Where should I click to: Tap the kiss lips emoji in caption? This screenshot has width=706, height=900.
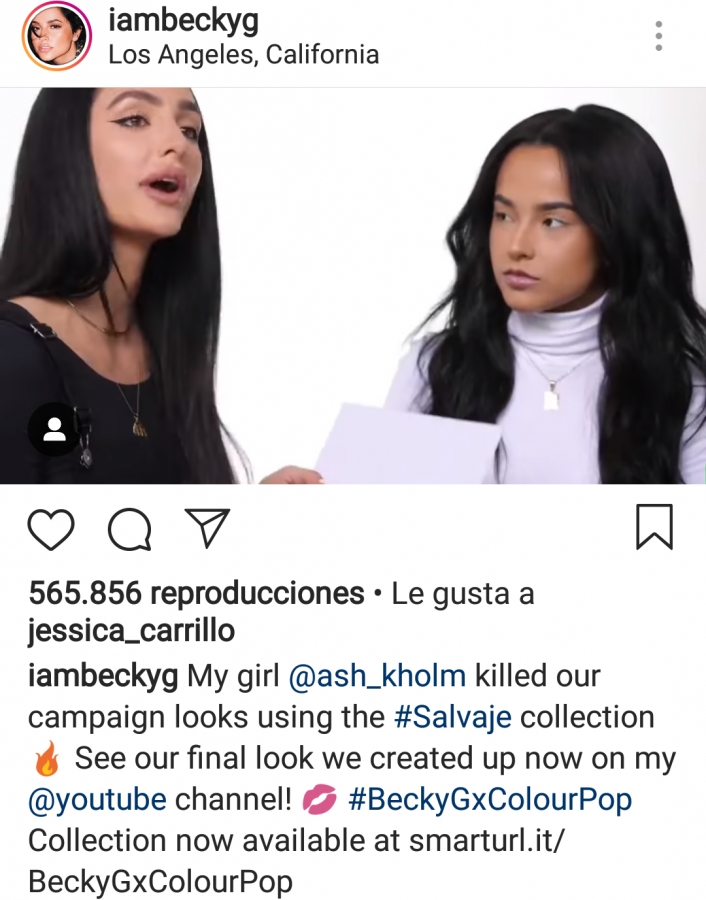[319, 800]
